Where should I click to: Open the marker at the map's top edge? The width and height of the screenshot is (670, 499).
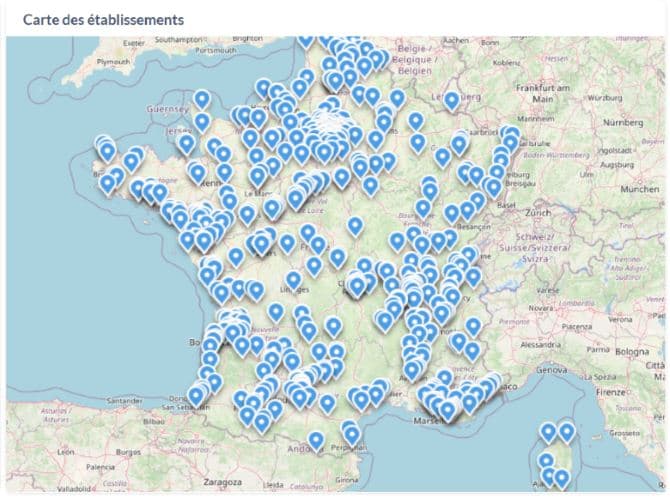point(306,41)
